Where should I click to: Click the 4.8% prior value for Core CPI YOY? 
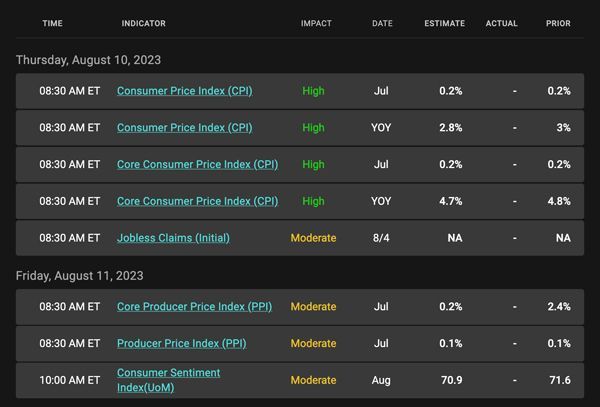tap(559, 201)
